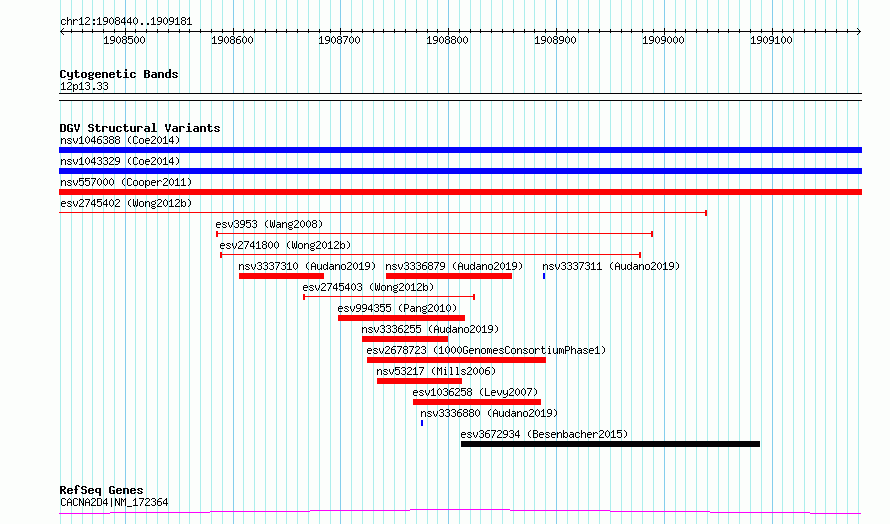Open the nsv53217 (Mills2006) label
The image size is (890, 524).
pos(436,371)
